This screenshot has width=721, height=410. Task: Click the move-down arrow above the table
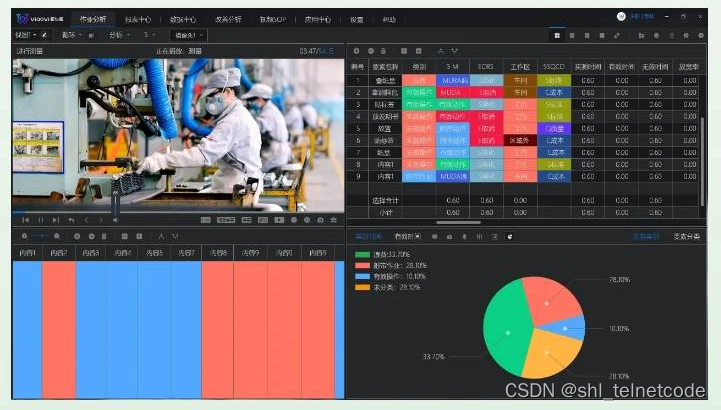coord(455,51)
